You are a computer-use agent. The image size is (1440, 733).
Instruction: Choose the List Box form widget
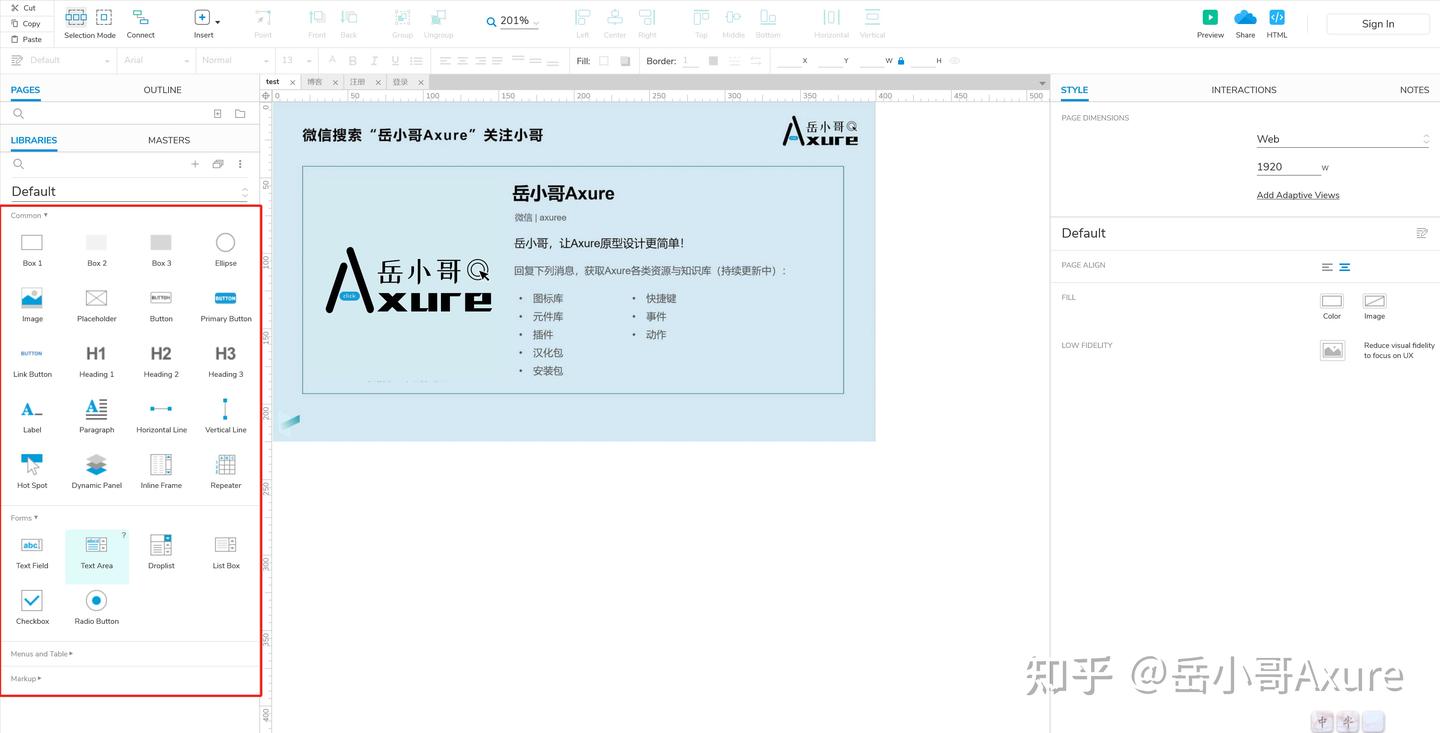(226, 552)
